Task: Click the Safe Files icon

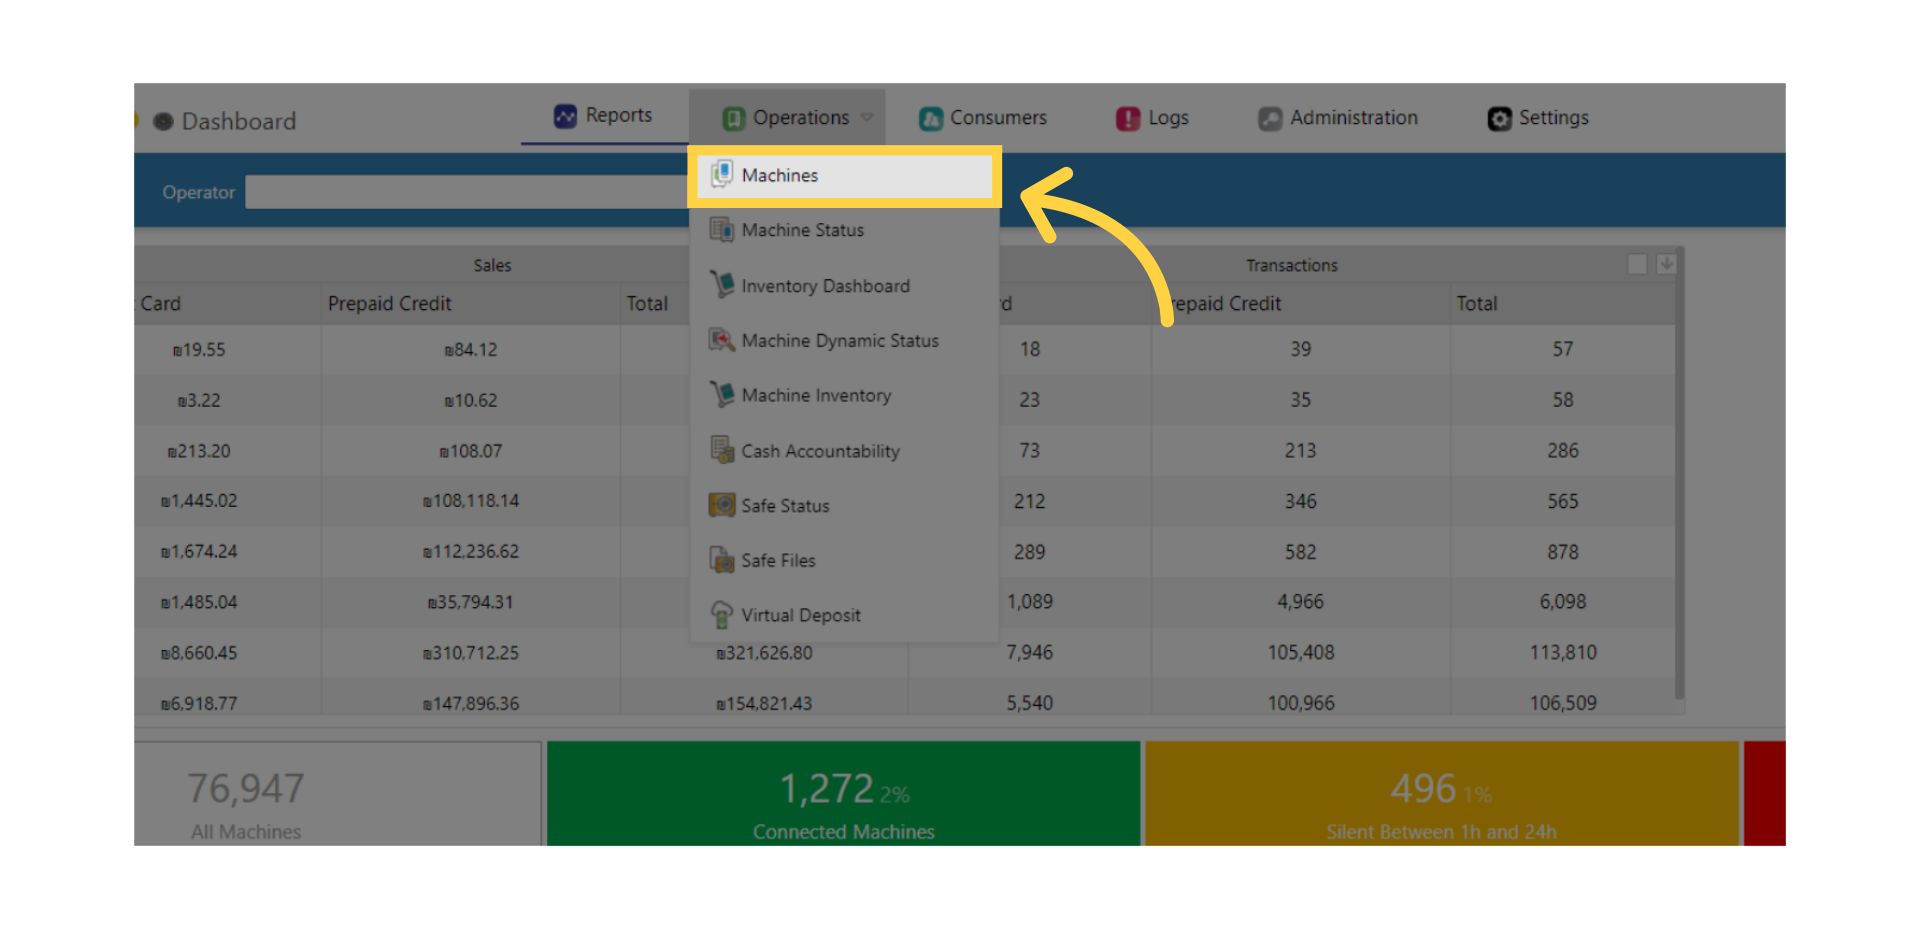Action: click(x=721, y=560)
